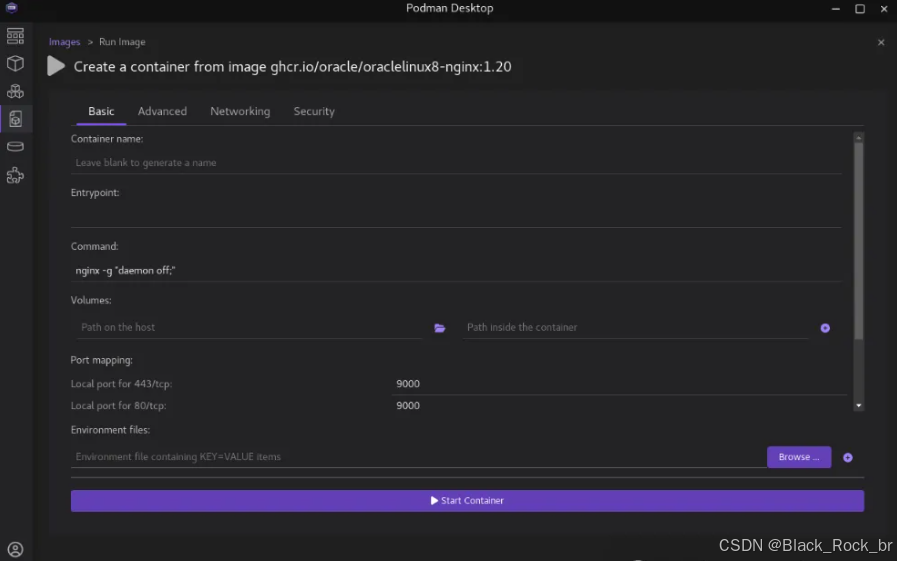Switch to the Basic tab
The height and width of the screenshot is (561, 897).
tap(101, 112)
